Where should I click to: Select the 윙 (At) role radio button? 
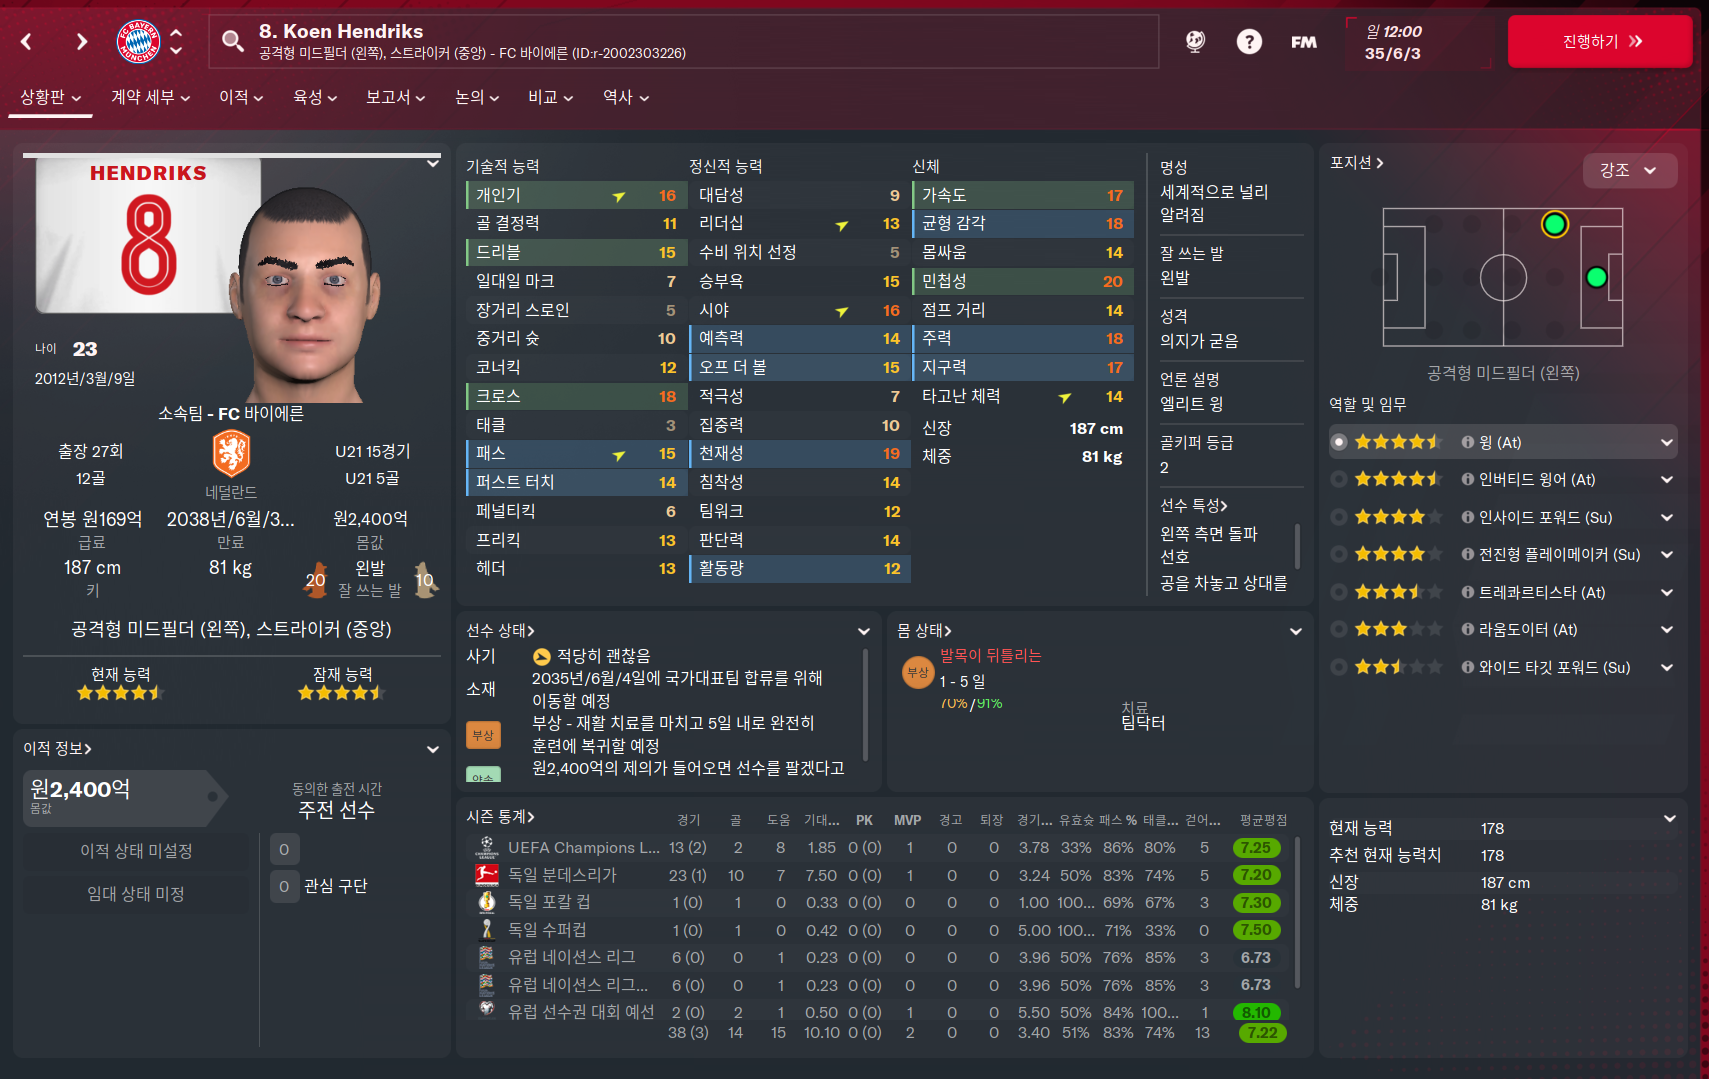click(x=1339, y=442)
